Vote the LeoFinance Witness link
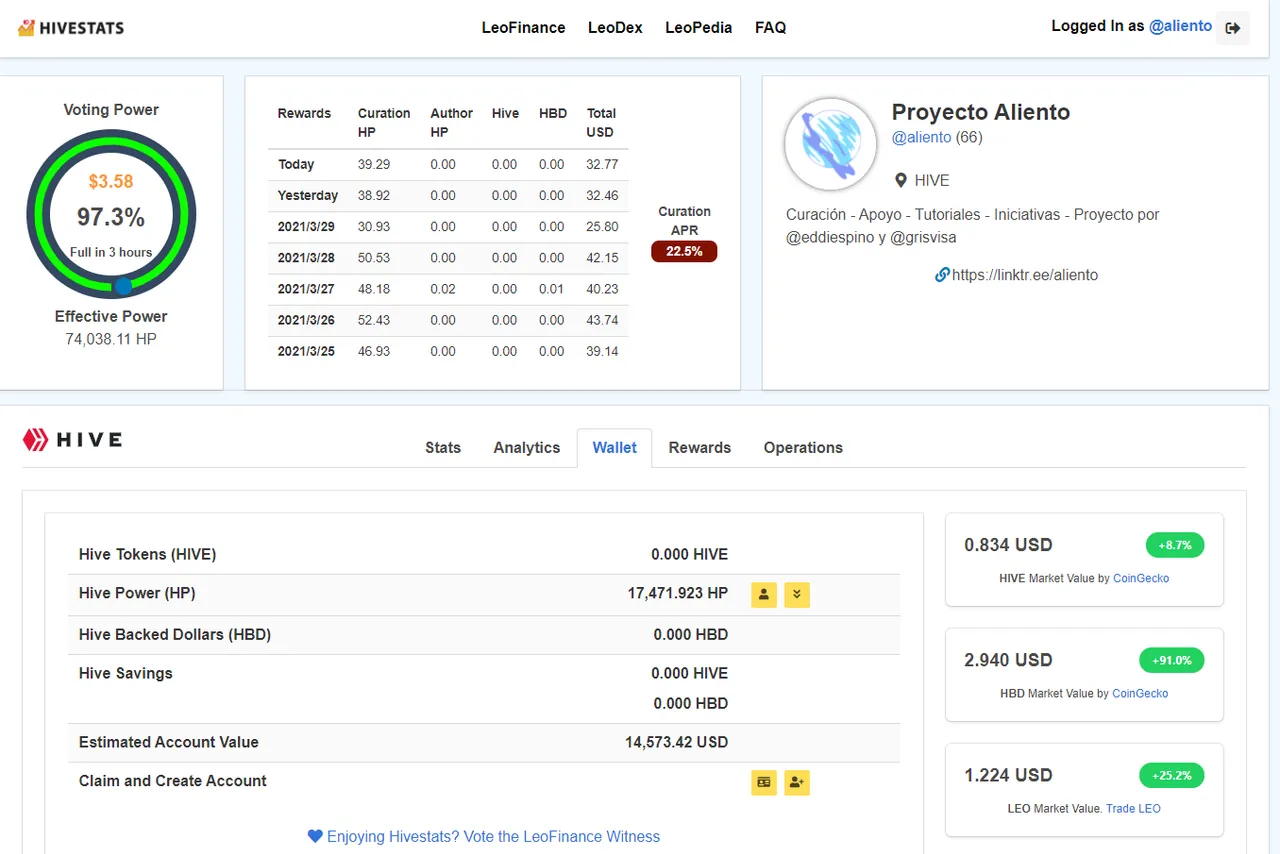This screenshot has height=854, width=1280. click(x=493, y=836)
